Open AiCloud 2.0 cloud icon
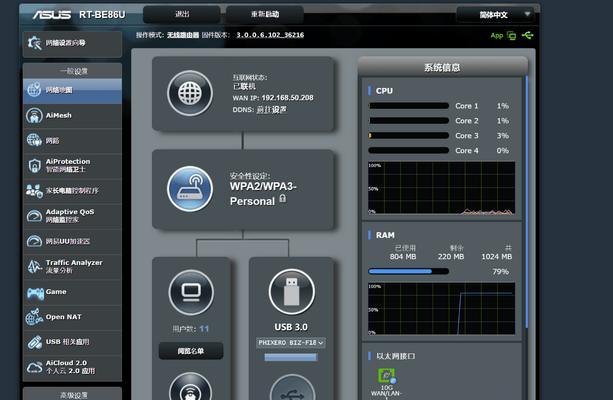 click(x=34, y=367)
